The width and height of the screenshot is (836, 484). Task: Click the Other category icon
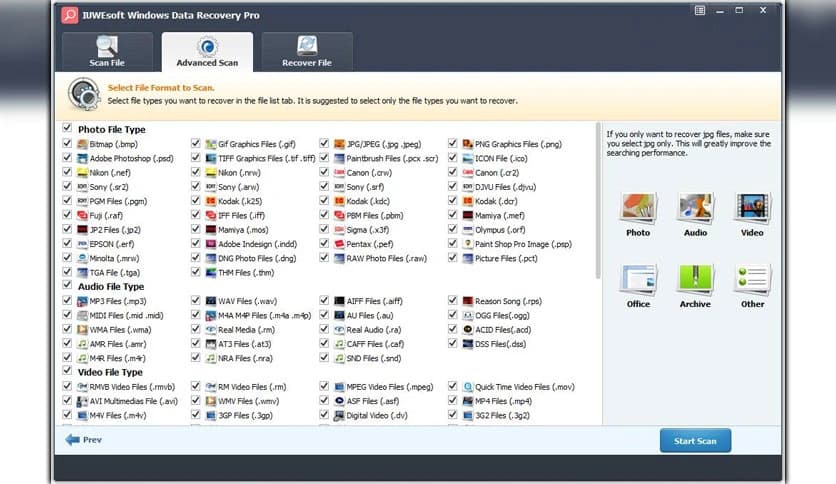[752, 279]
